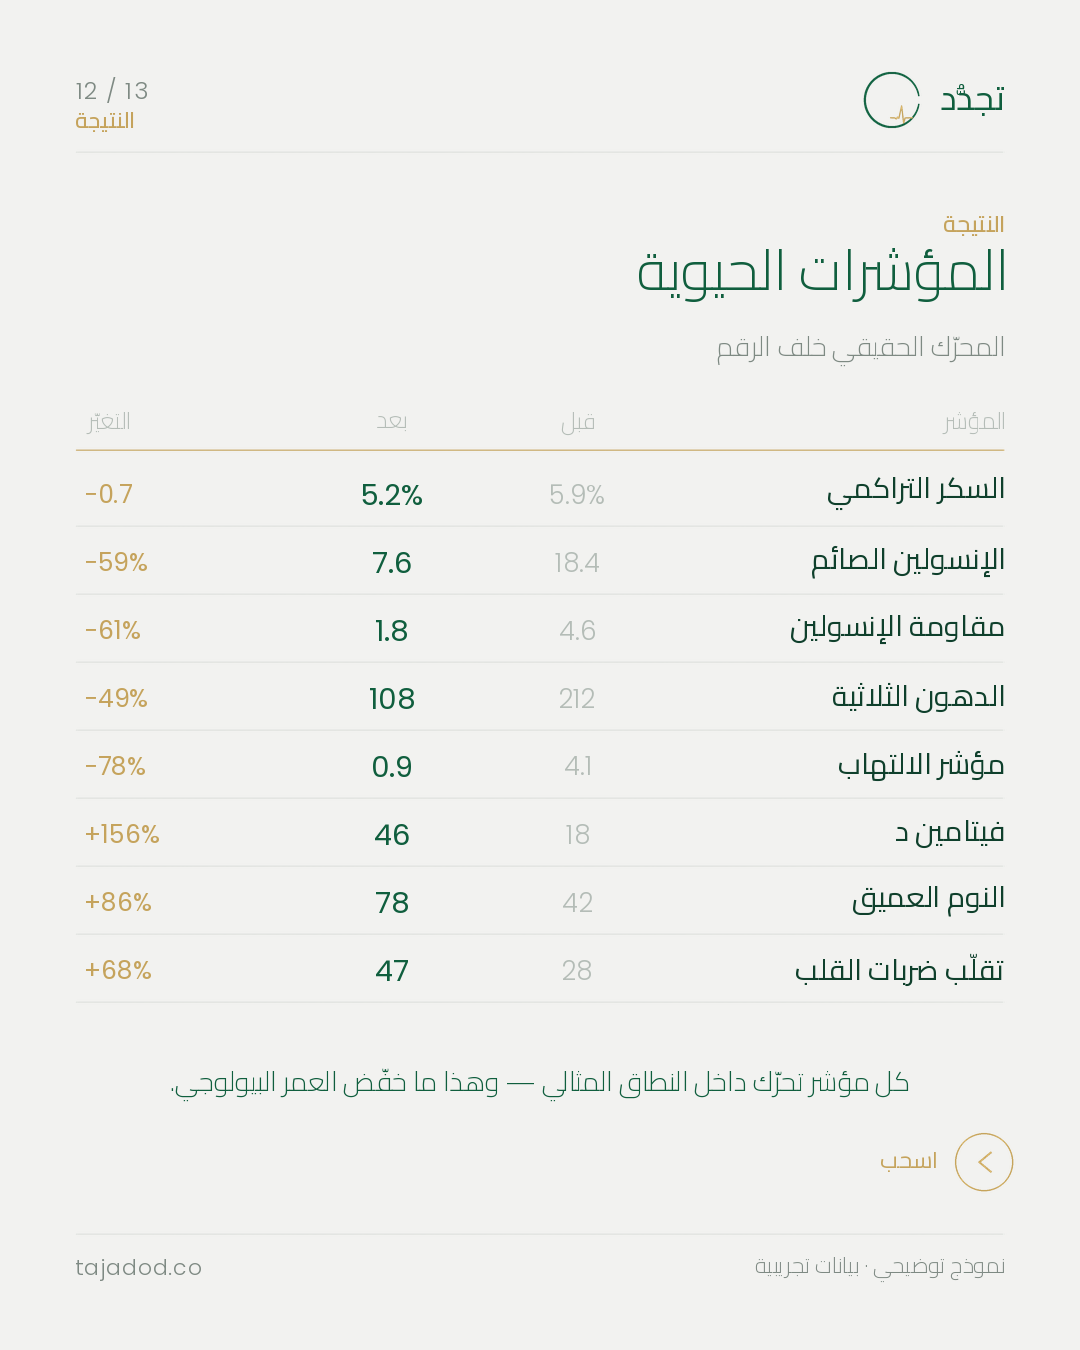Click the السكر التراكمي row label
Image resolution: width=1080 pixels, height=1350 pixels.
916,490
